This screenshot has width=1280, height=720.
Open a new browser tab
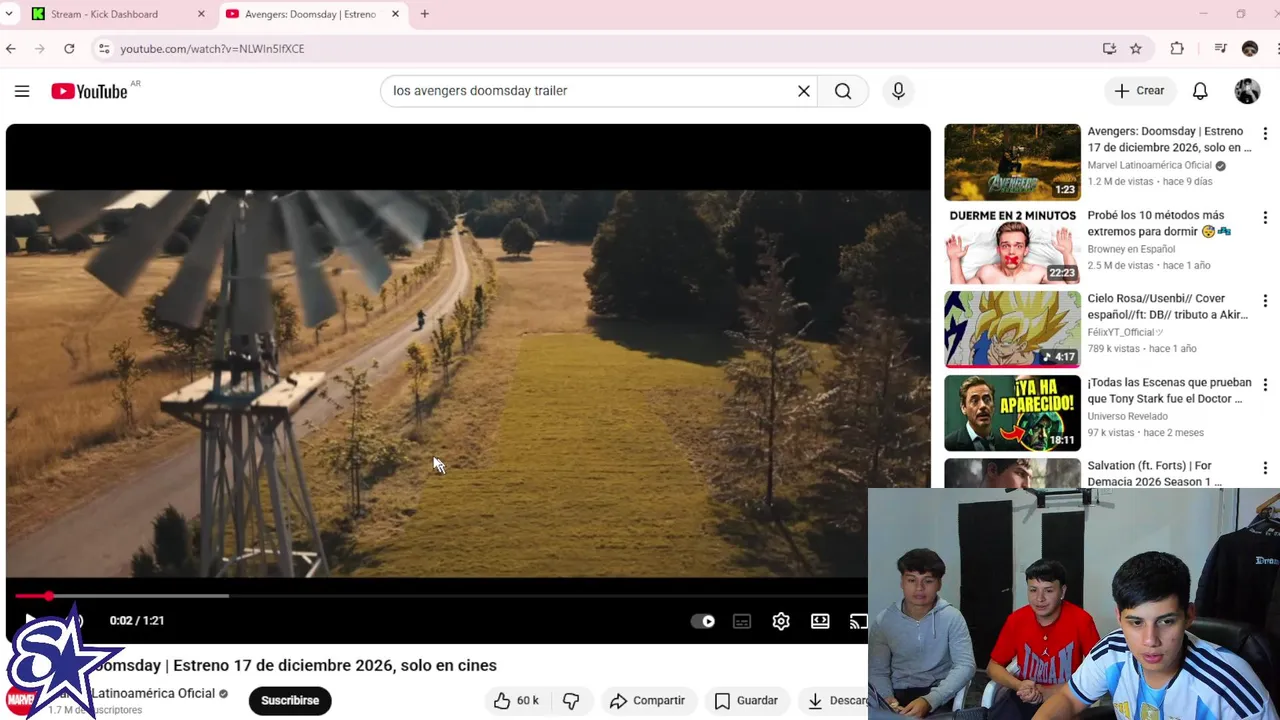coord(424,14)
